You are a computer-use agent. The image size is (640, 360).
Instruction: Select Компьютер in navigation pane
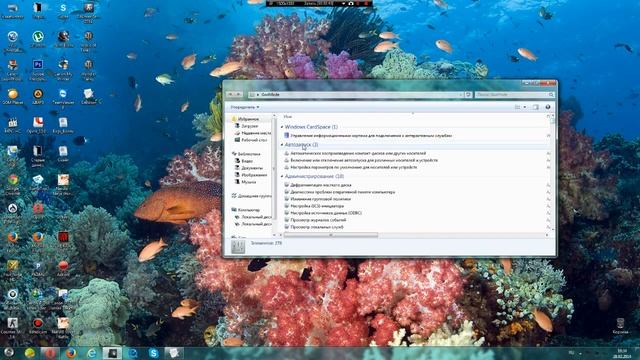(x=246, y=210)
